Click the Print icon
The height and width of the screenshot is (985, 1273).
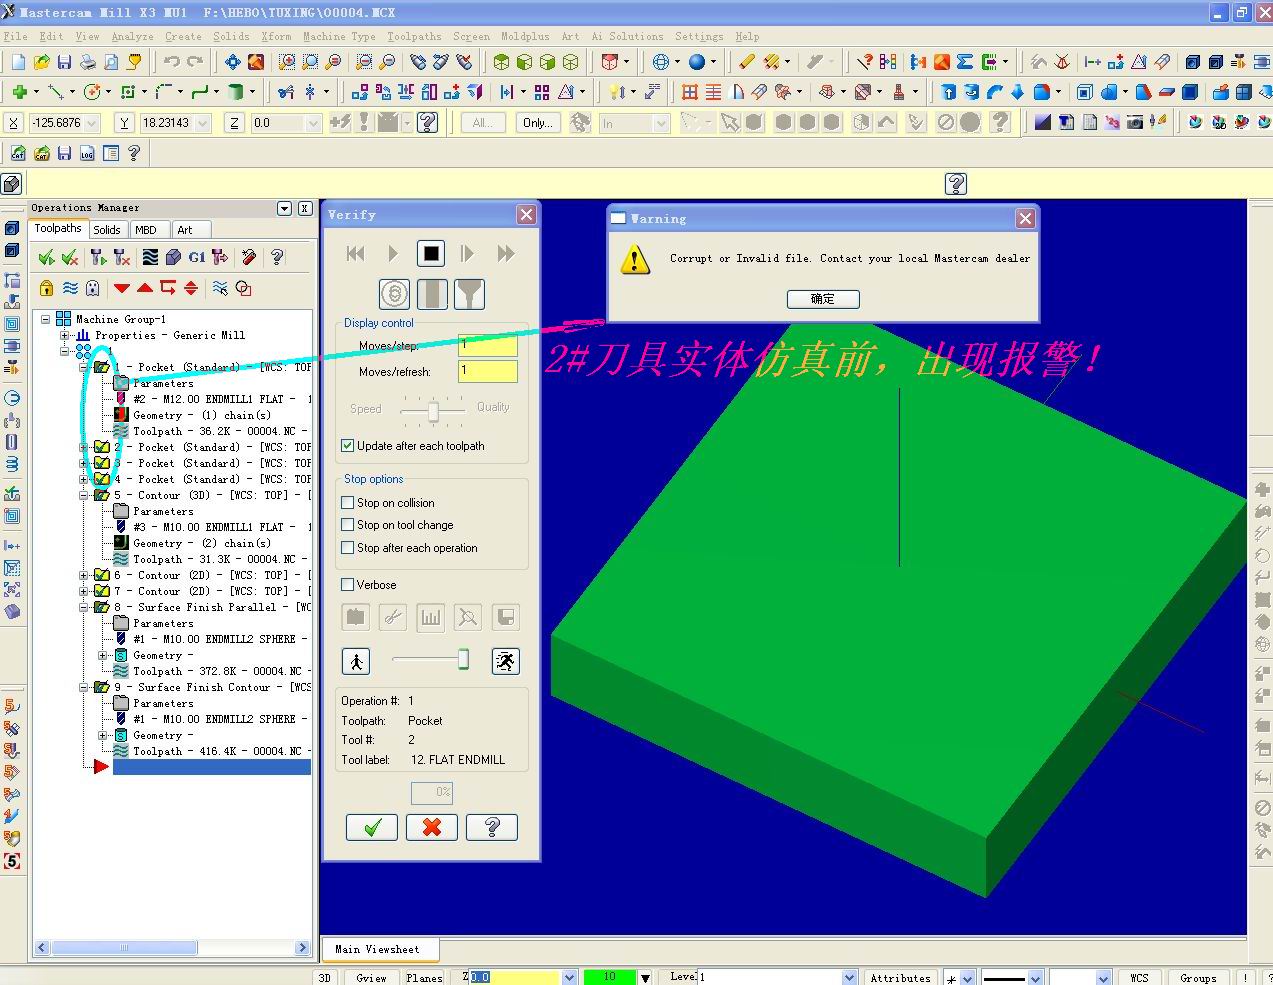[x=88, y=62]
